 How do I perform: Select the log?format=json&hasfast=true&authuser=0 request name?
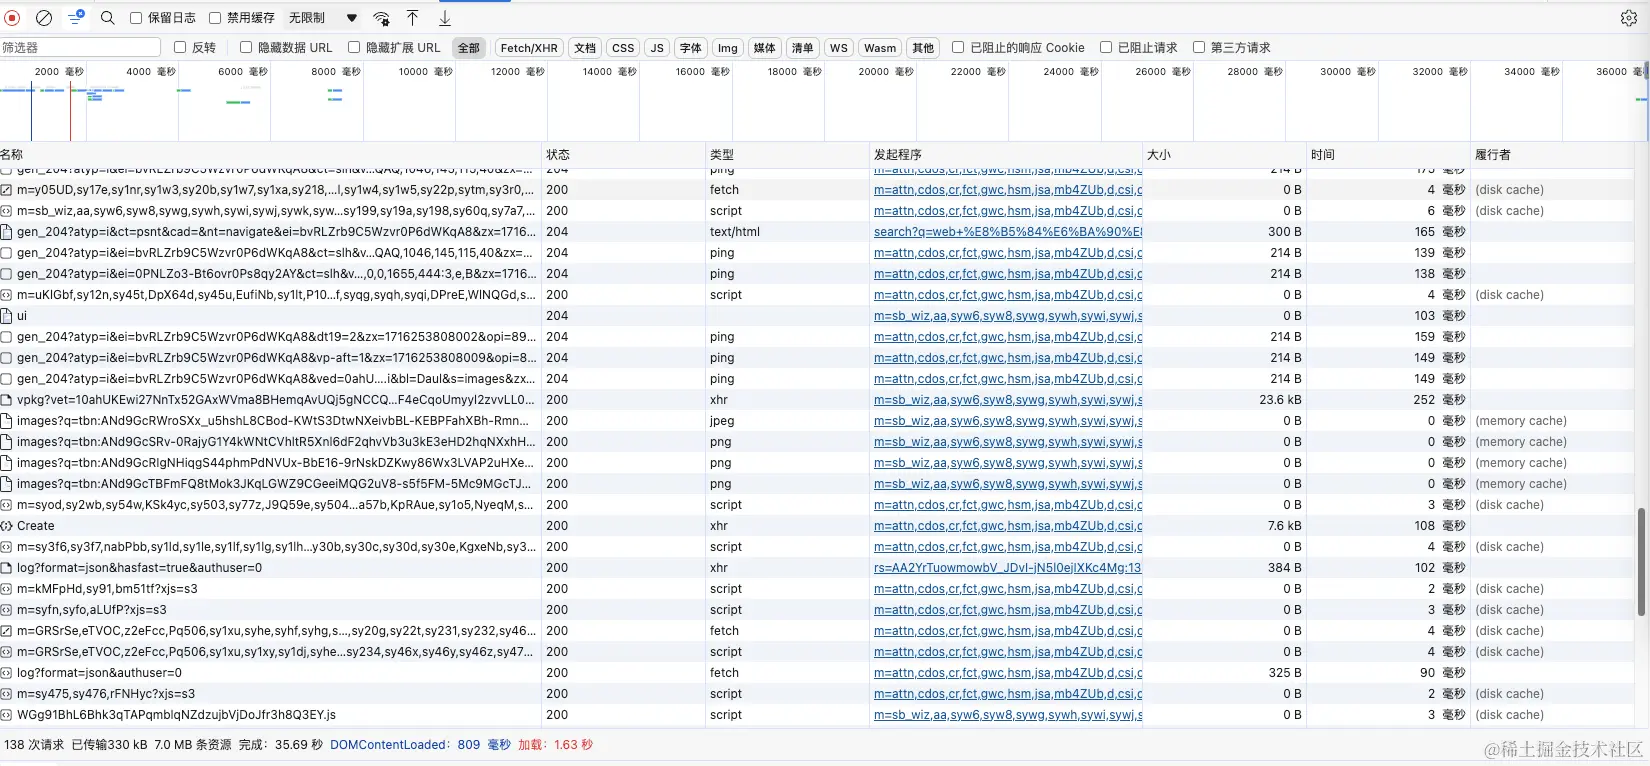click(x=139, y=568)
